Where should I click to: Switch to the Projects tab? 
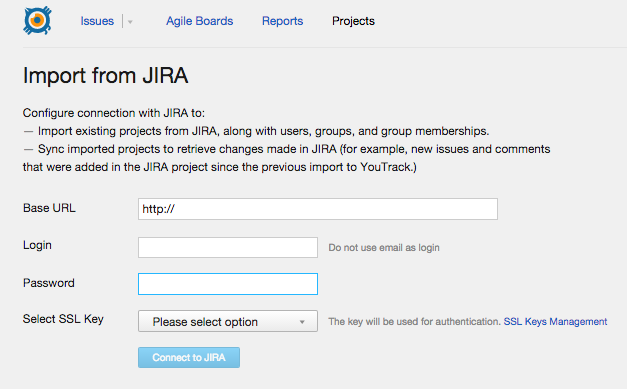pos(353,21)
